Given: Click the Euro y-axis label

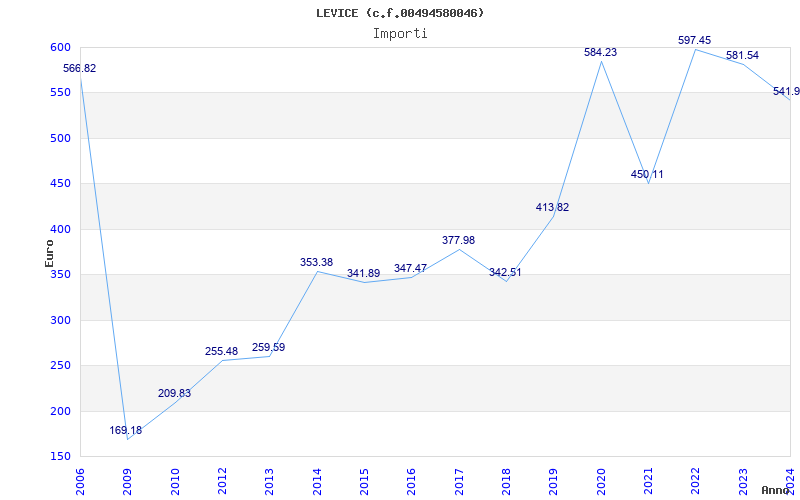Looking at the screenshot, I should coord(49,254).
